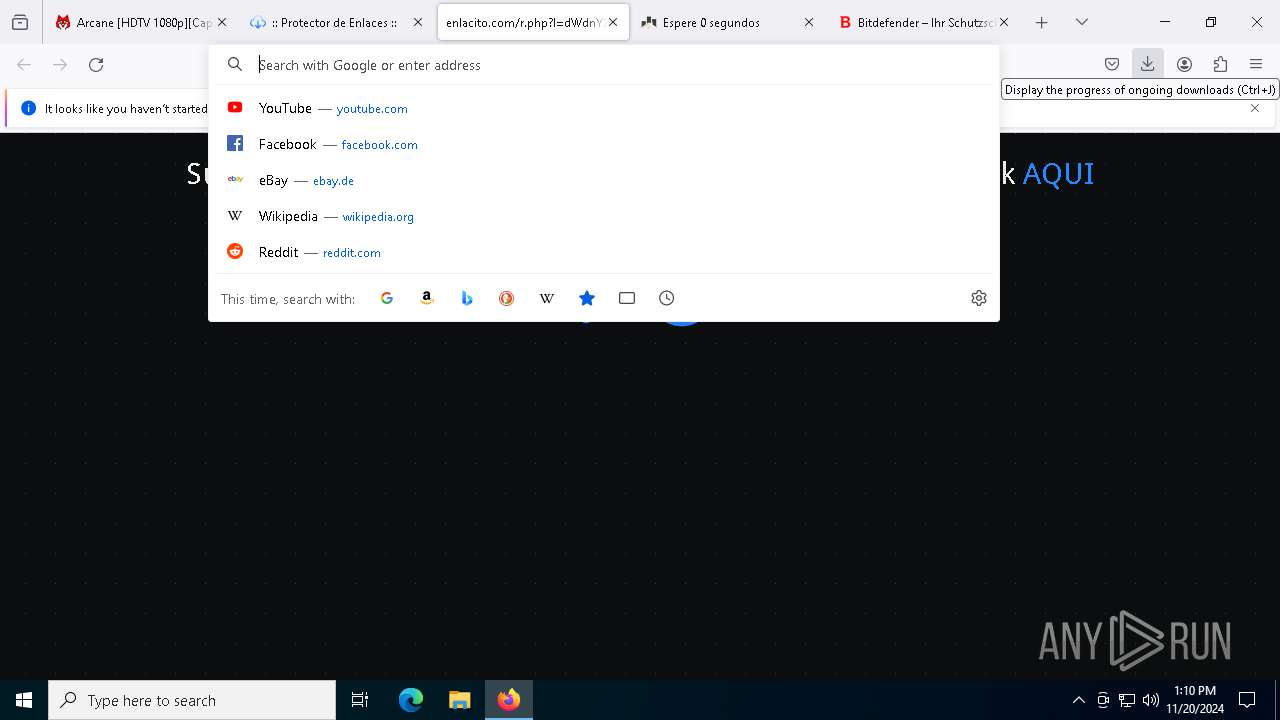This screenshot has height=720, width=1280.
Task: Open the Firefox application menu
Action: (x=1256, y=65)
